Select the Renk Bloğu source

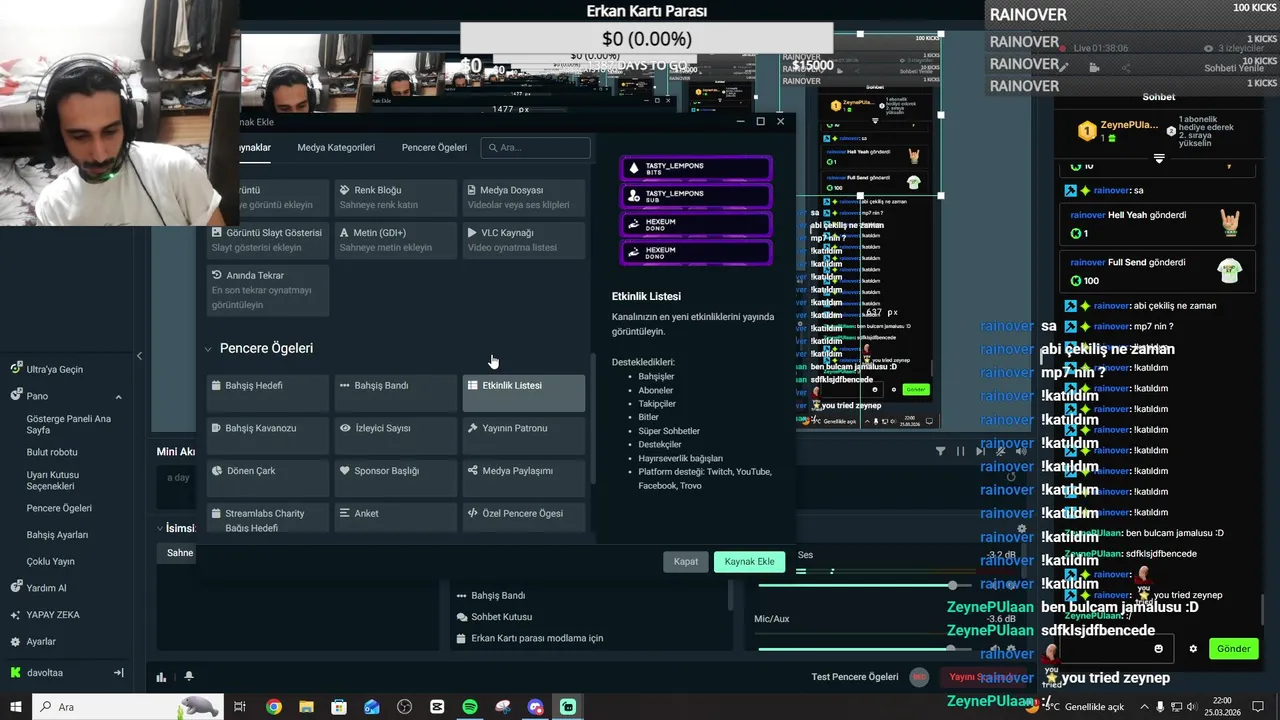(x=395, y=197)
